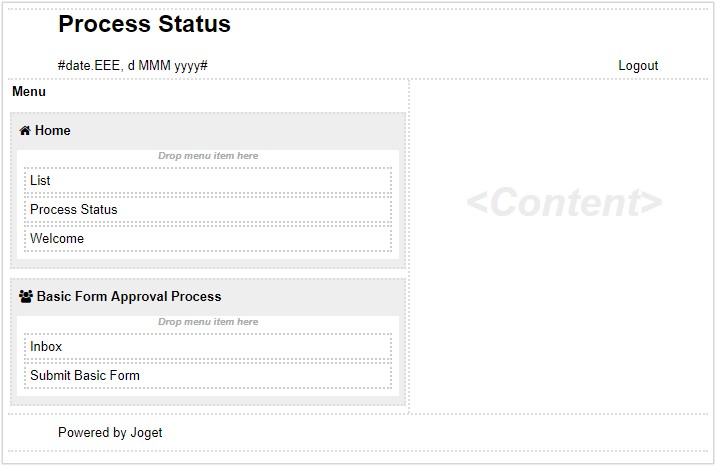Click drop zone under Home category
Image resolution: width=715 pixels, height=466 pixels.
point(208,156)
